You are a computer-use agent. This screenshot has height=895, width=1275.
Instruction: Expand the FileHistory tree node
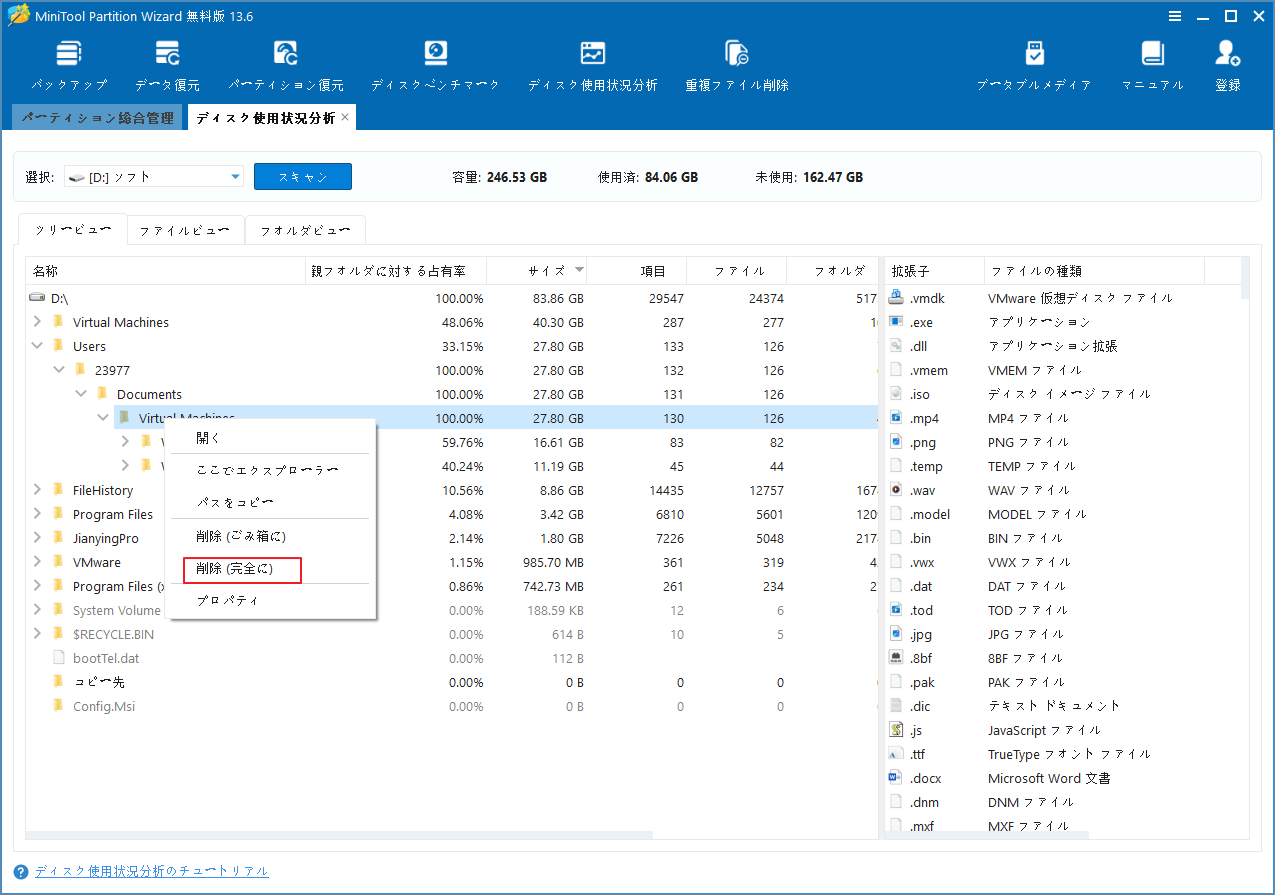click(37, 490)
